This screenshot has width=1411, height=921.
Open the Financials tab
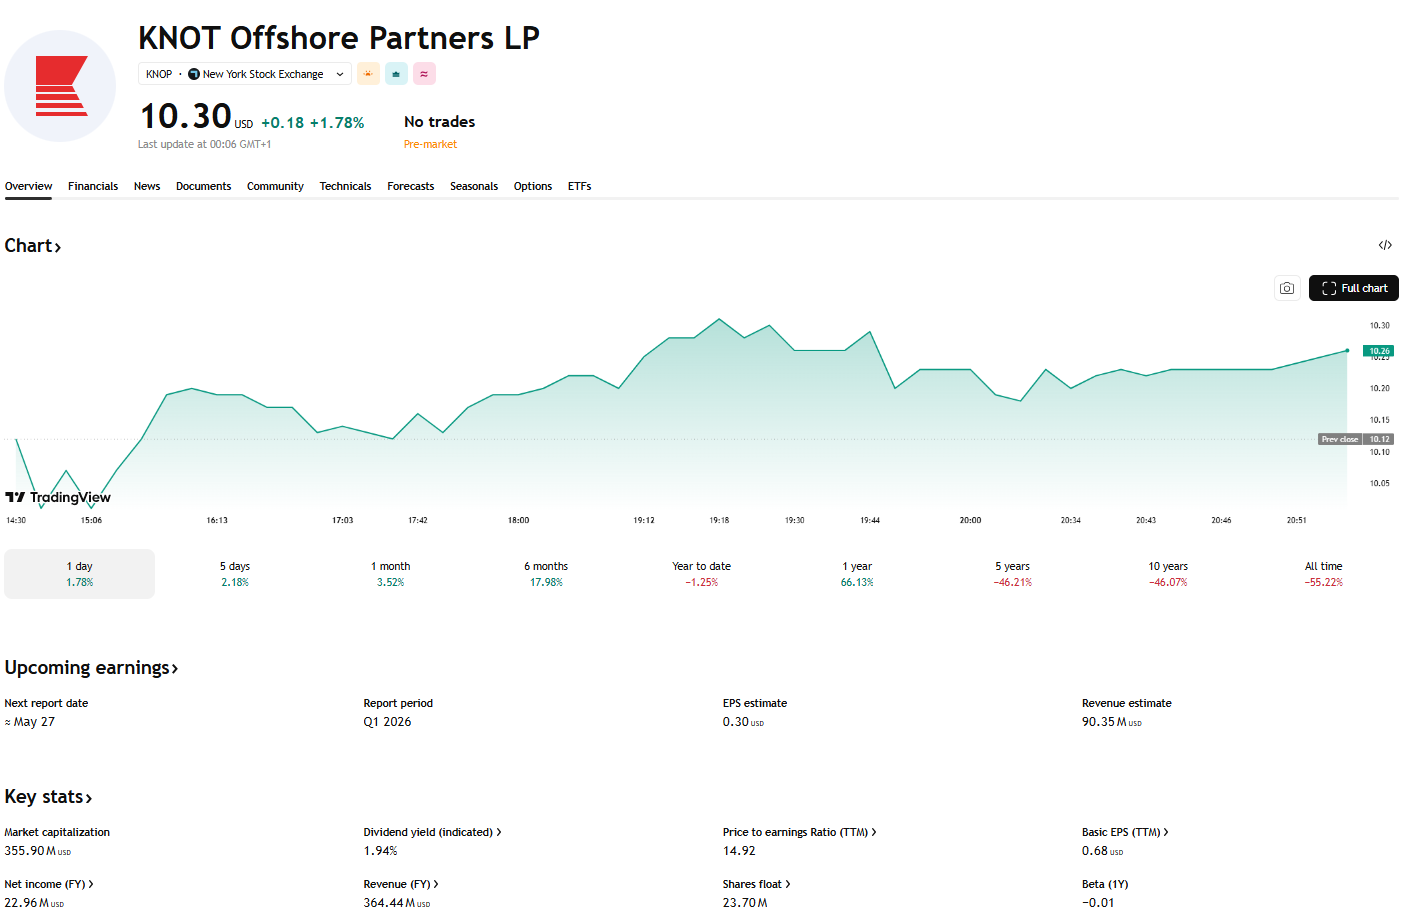[x=93, y=186]
